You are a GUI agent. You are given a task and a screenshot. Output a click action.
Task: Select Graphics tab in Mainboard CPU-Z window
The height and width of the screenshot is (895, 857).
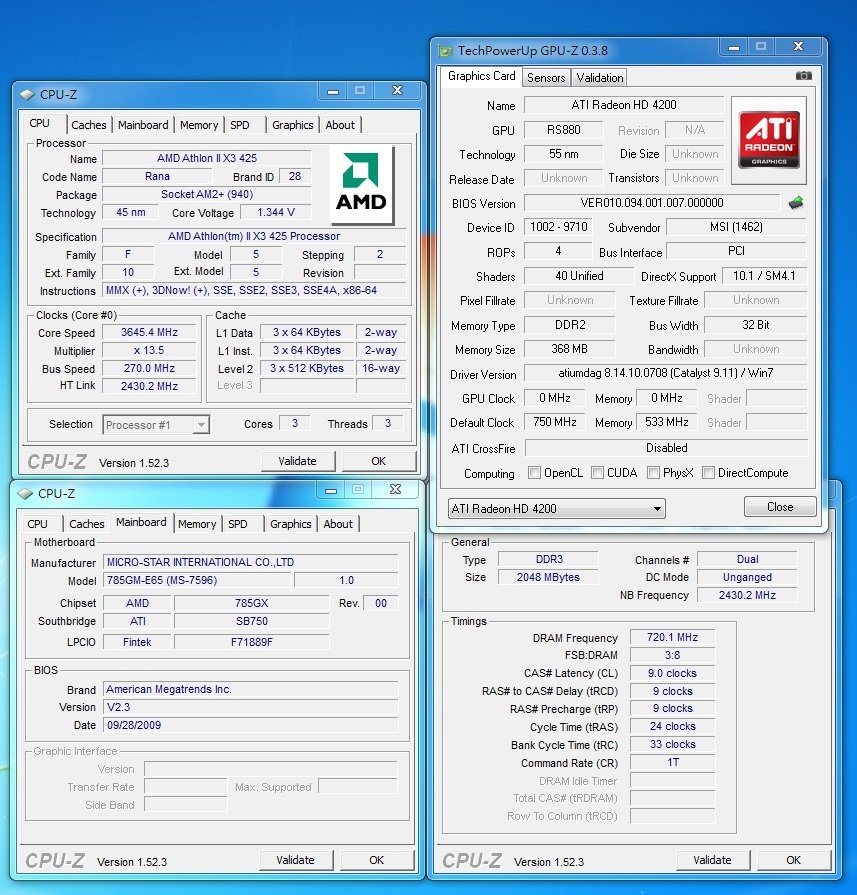coord(291,524)
